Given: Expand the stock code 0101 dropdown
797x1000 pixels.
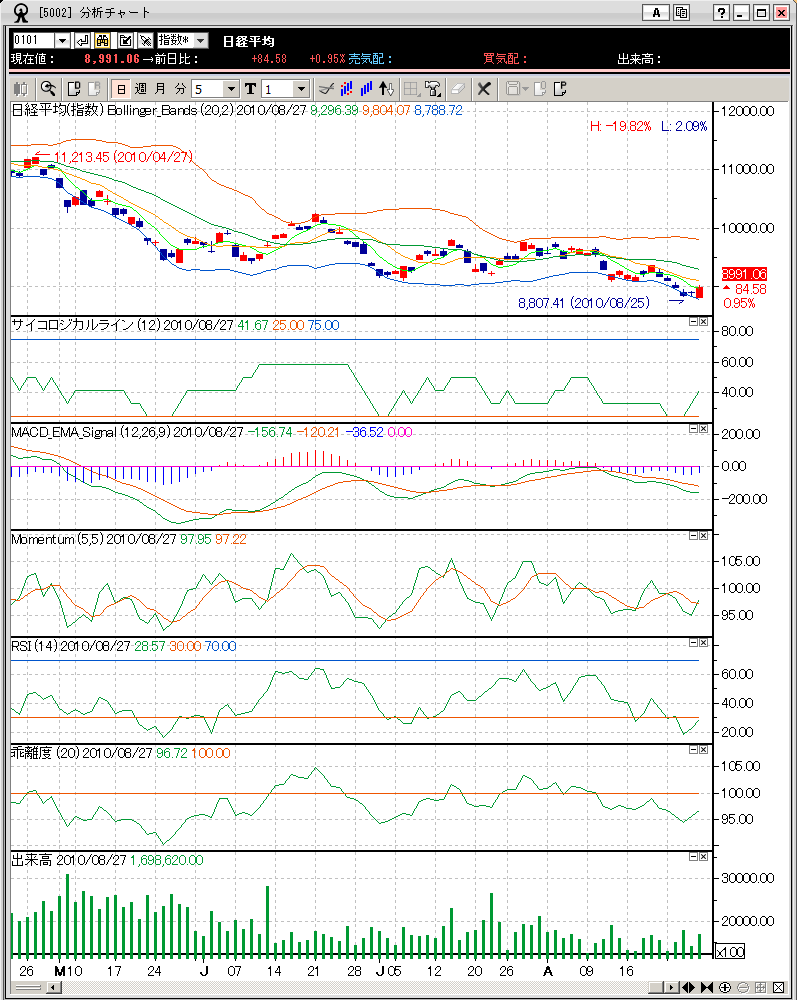Looking at the screenshot, I should 63,40.
